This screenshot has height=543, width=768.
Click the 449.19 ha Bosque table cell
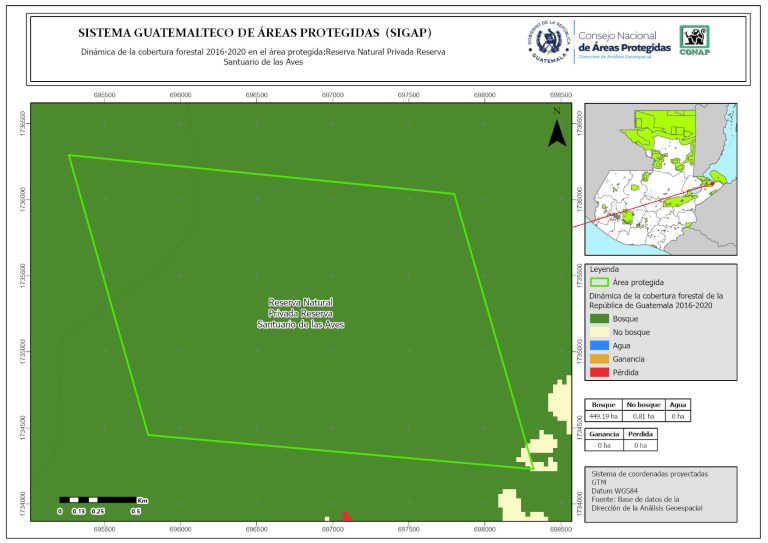pyautogui.click(x=604, y=415)
